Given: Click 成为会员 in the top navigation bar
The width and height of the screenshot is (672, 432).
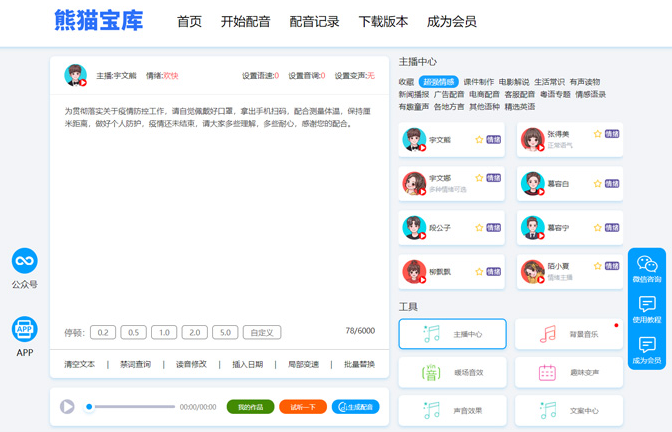Looking at the screenshot, I should (x=452, y=21).
